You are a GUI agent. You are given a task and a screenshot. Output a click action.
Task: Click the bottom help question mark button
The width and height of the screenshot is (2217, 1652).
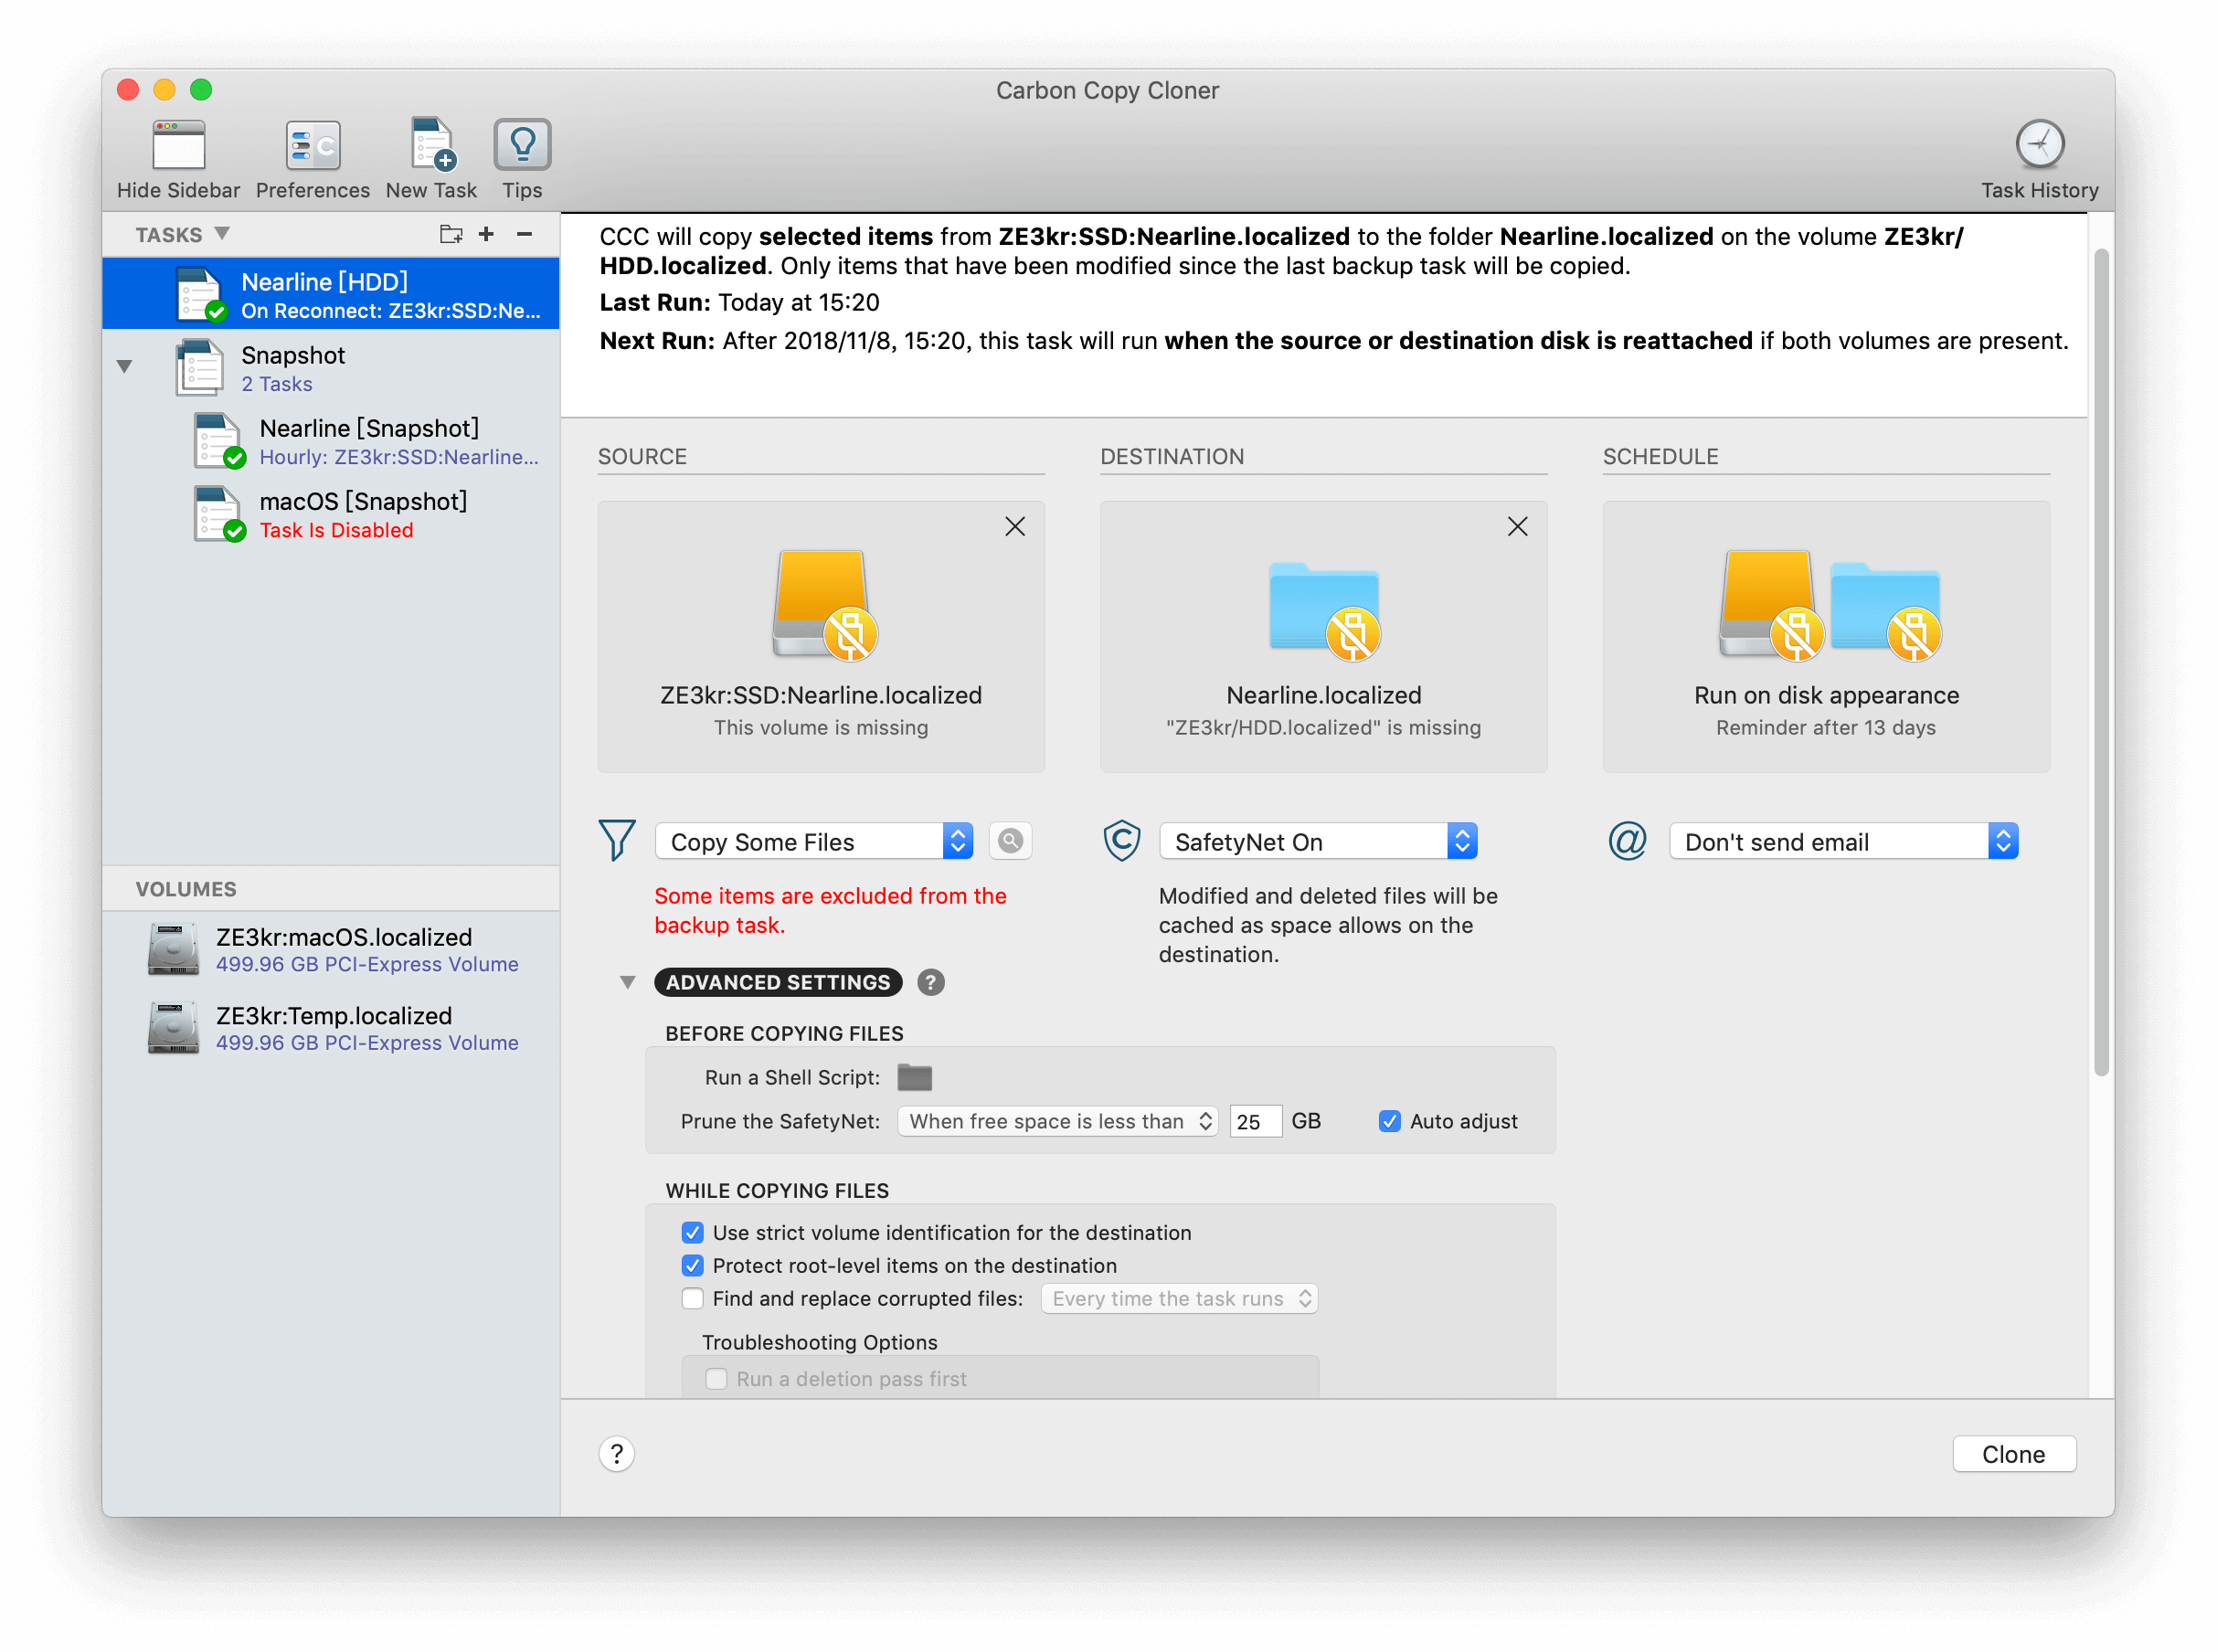tap(616, 1455)
